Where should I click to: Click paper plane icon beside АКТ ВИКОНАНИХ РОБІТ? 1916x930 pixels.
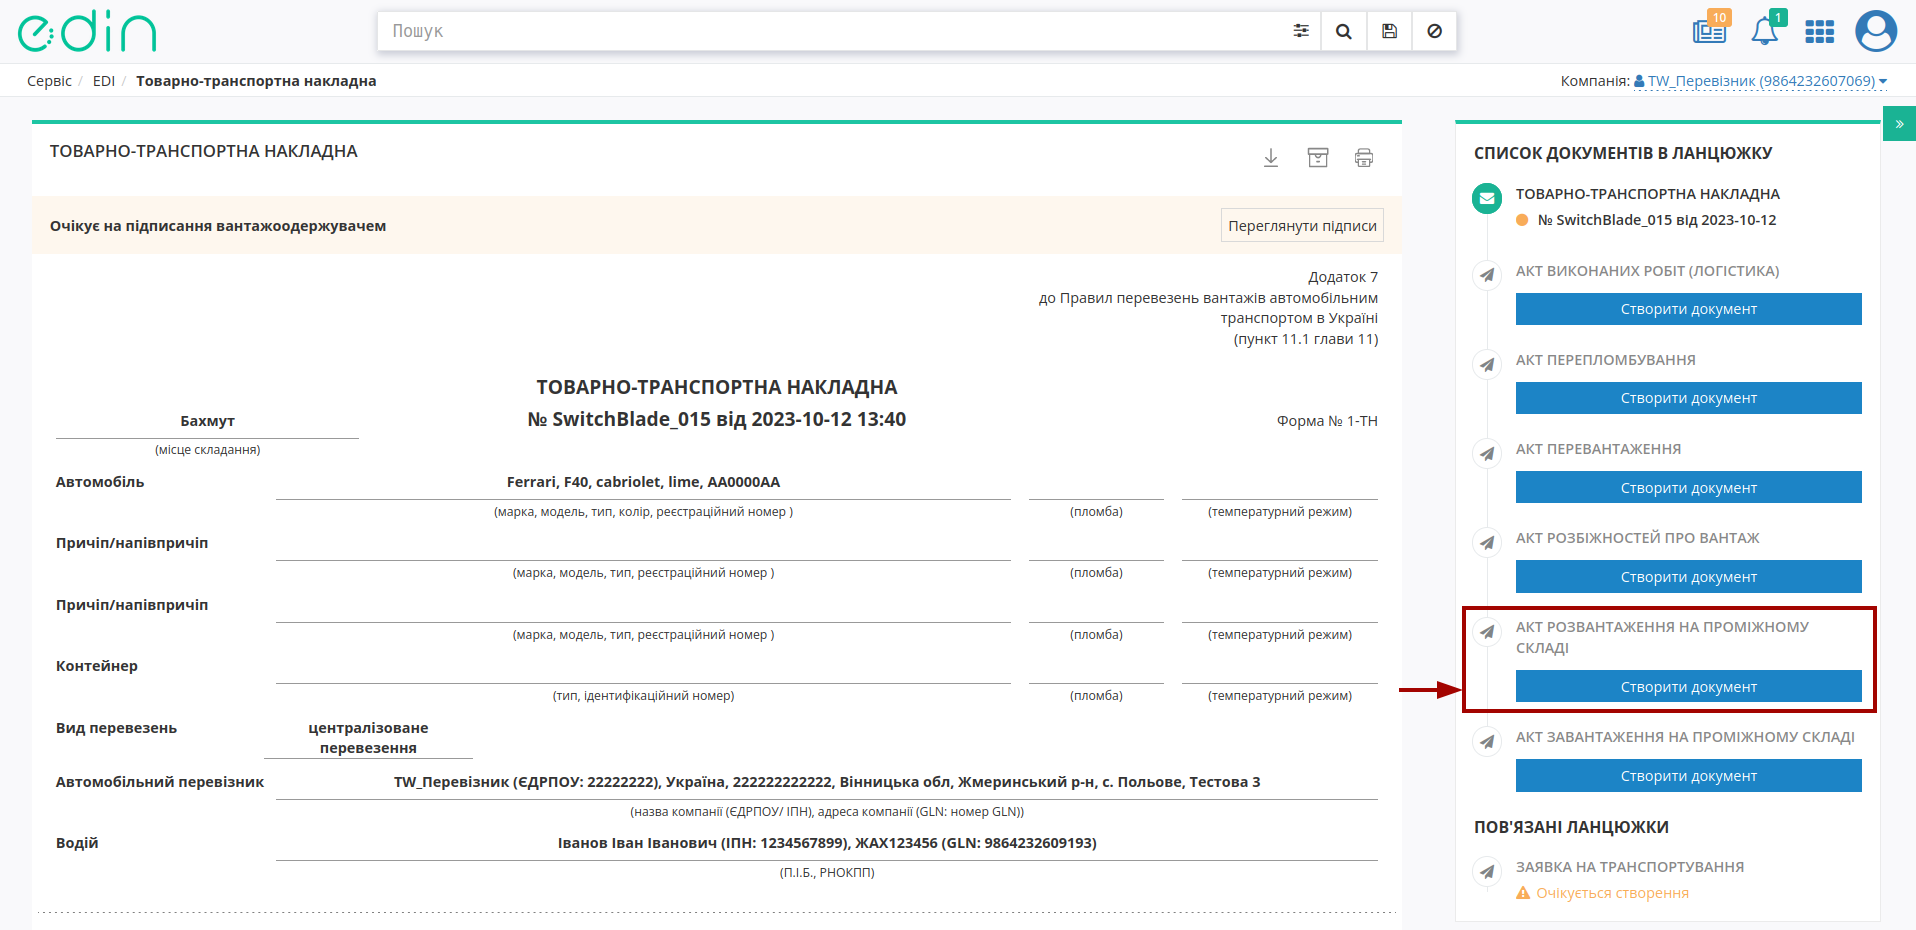[x=1487, y=275]
